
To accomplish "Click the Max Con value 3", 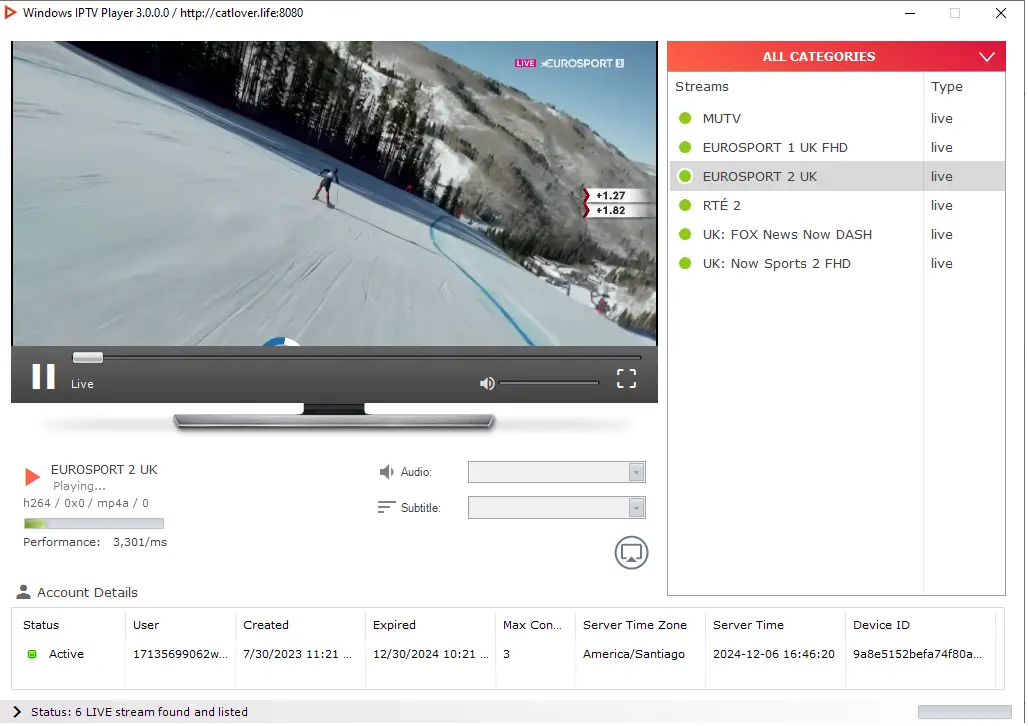I will [507, 654].
